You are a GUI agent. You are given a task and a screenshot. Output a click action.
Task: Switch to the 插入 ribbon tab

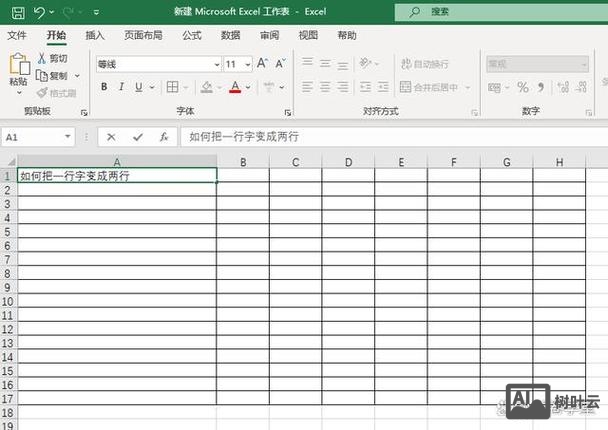coord(95,35)
